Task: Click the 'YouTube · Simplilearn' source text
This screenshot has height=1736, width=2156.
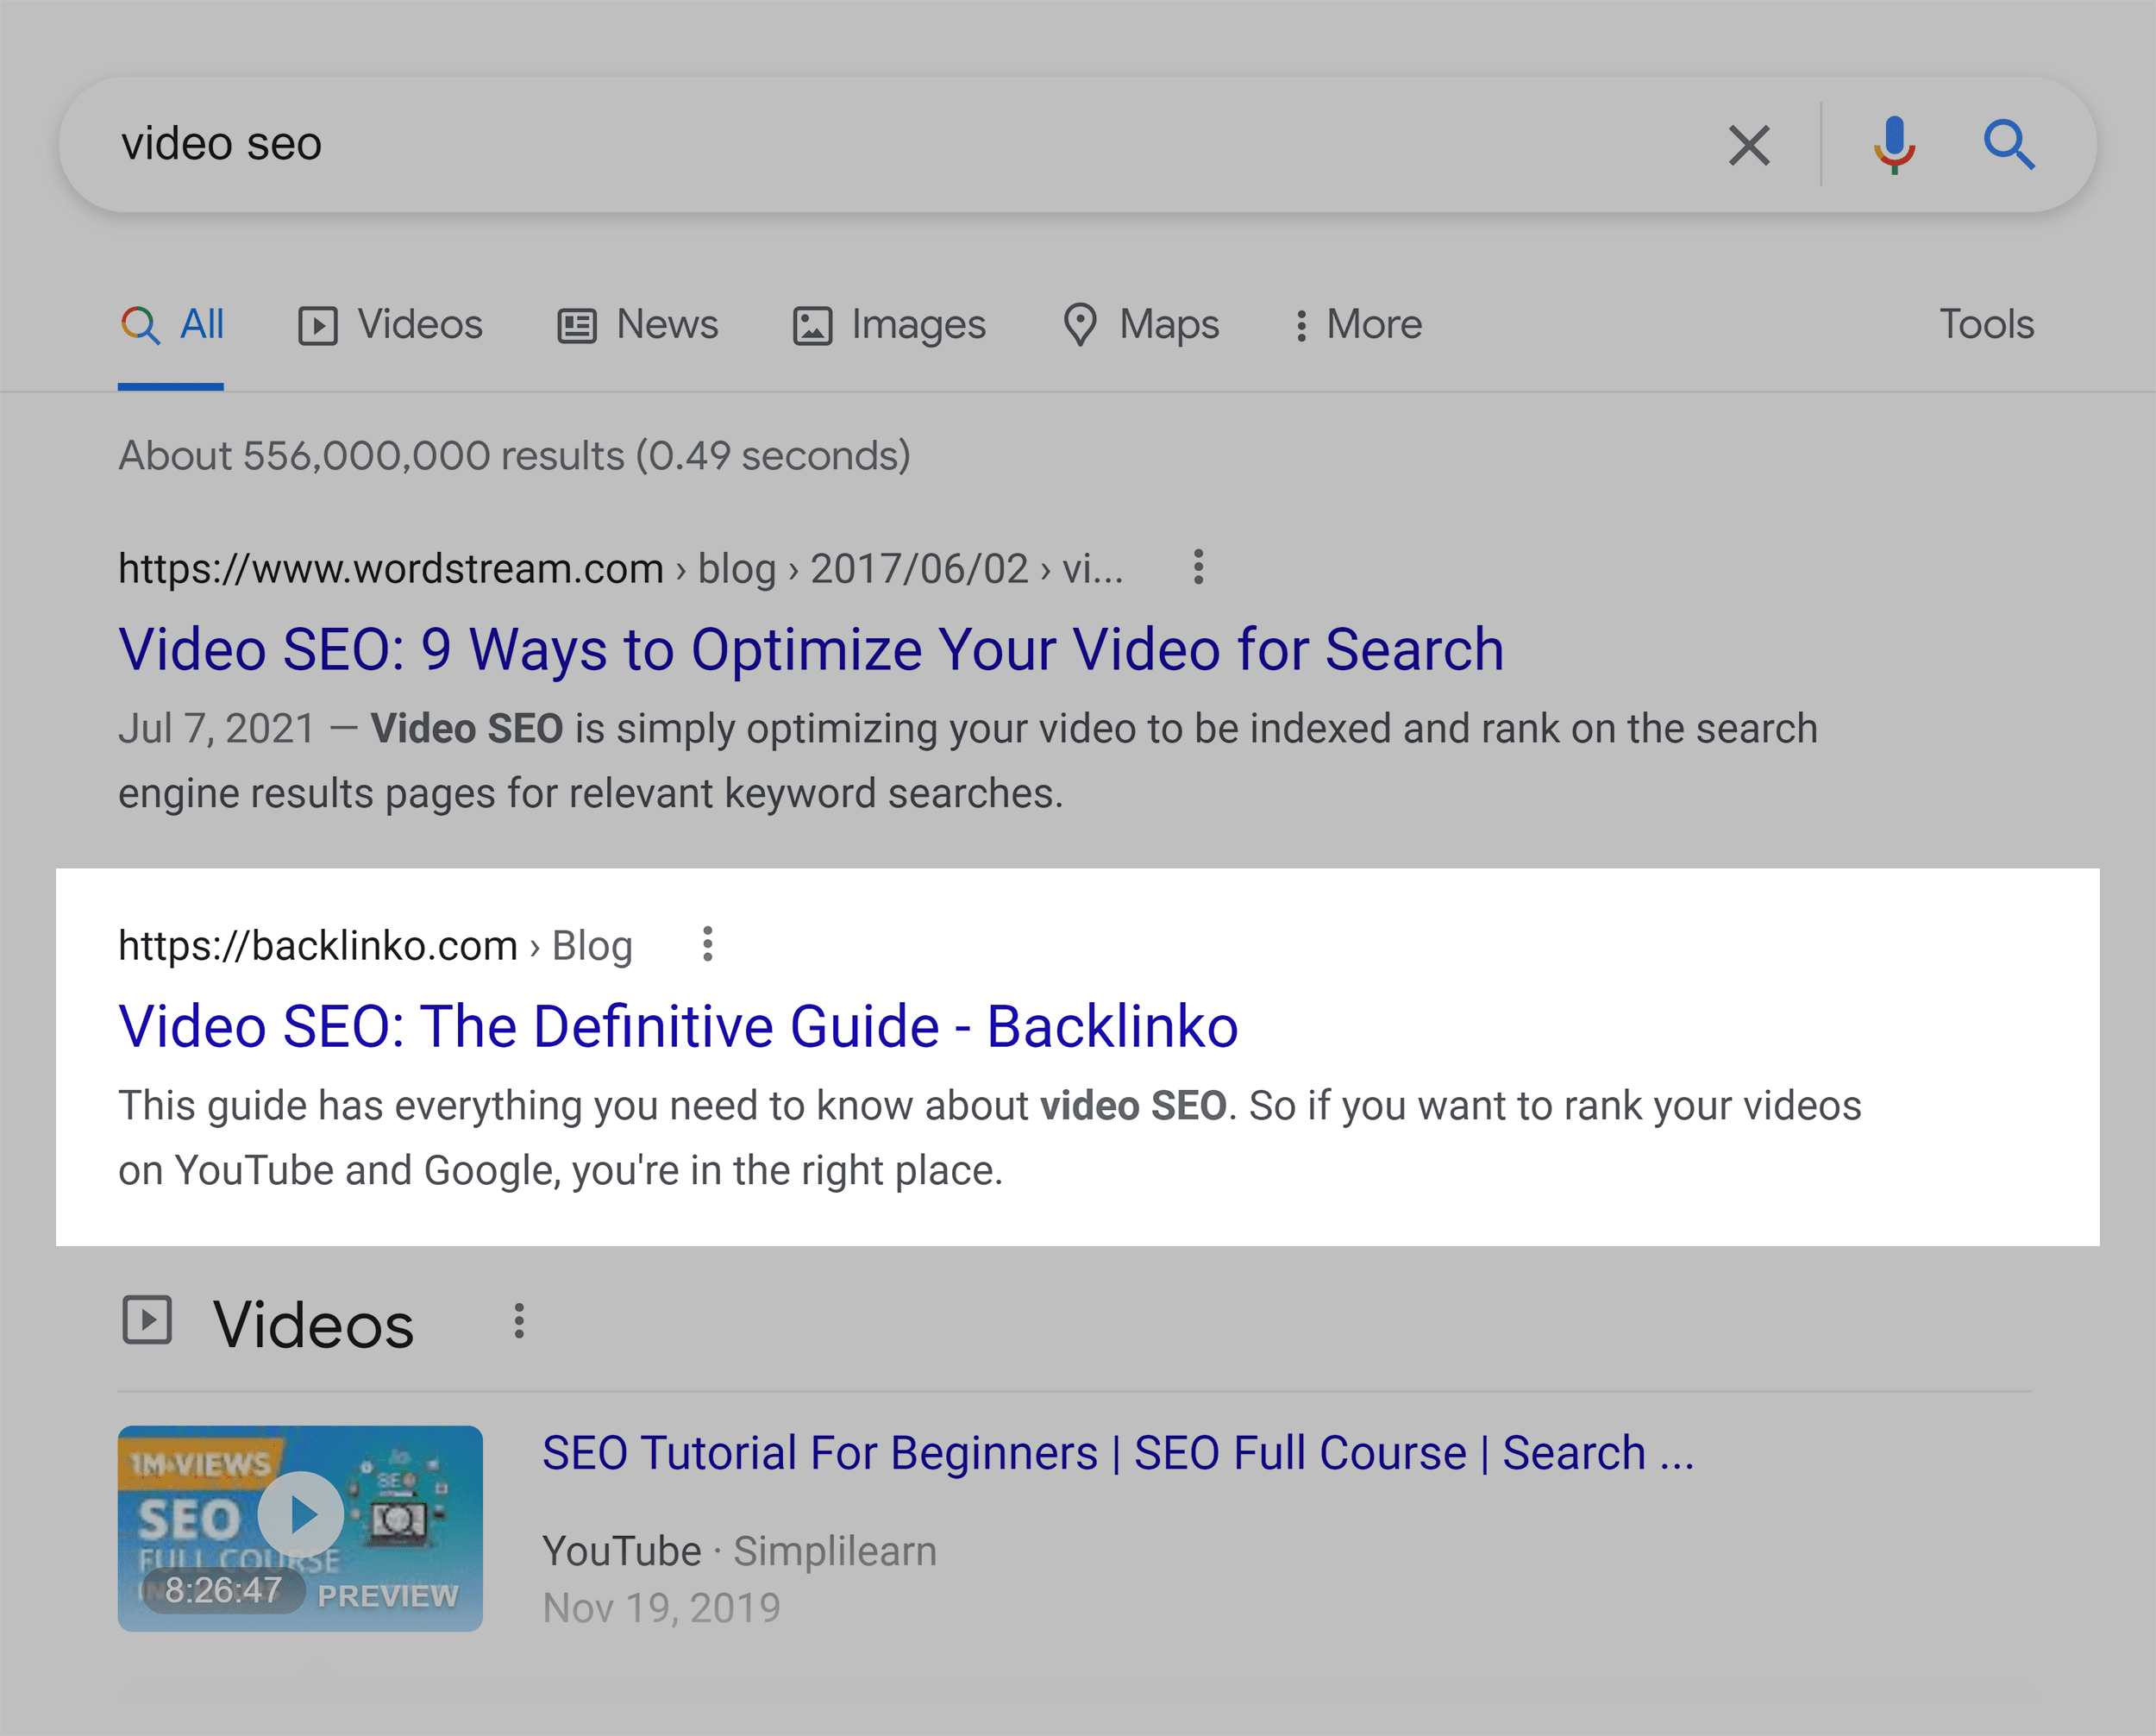Action: pos(739,1551)
